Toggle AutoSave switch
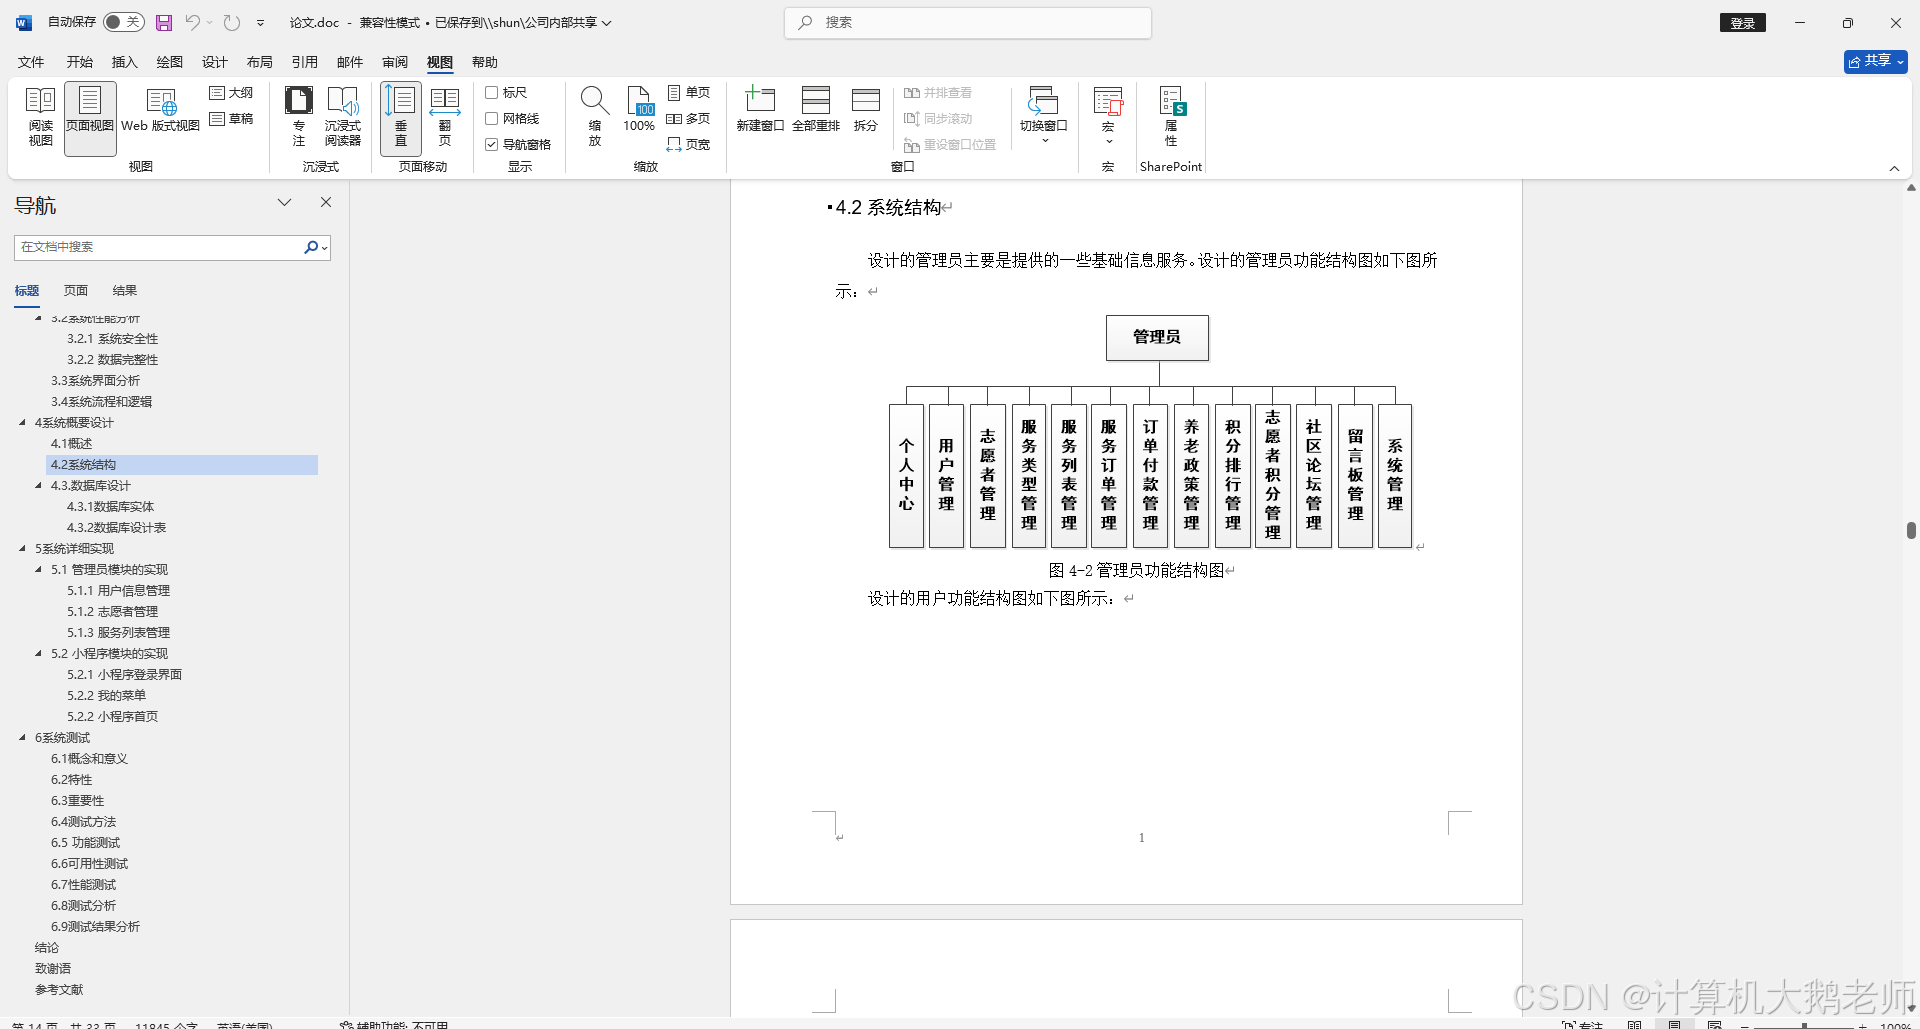Screen dimensions: 1920x1029 point(124,22)
